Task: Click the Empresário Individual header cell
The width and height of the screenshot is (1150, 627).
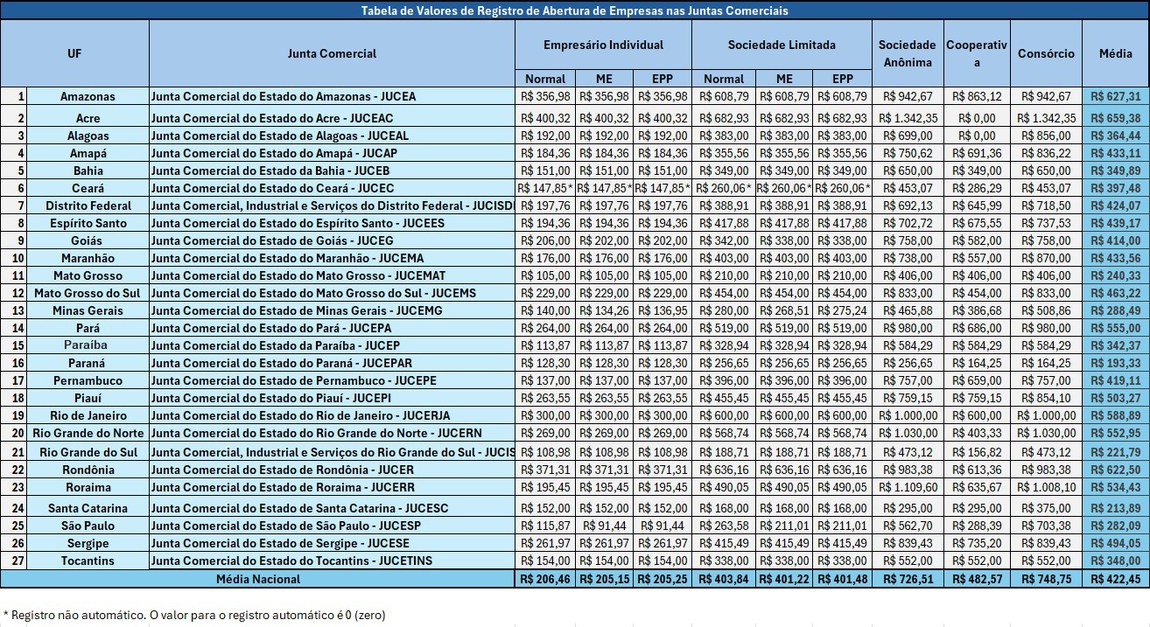Action: tap(603, 45)
